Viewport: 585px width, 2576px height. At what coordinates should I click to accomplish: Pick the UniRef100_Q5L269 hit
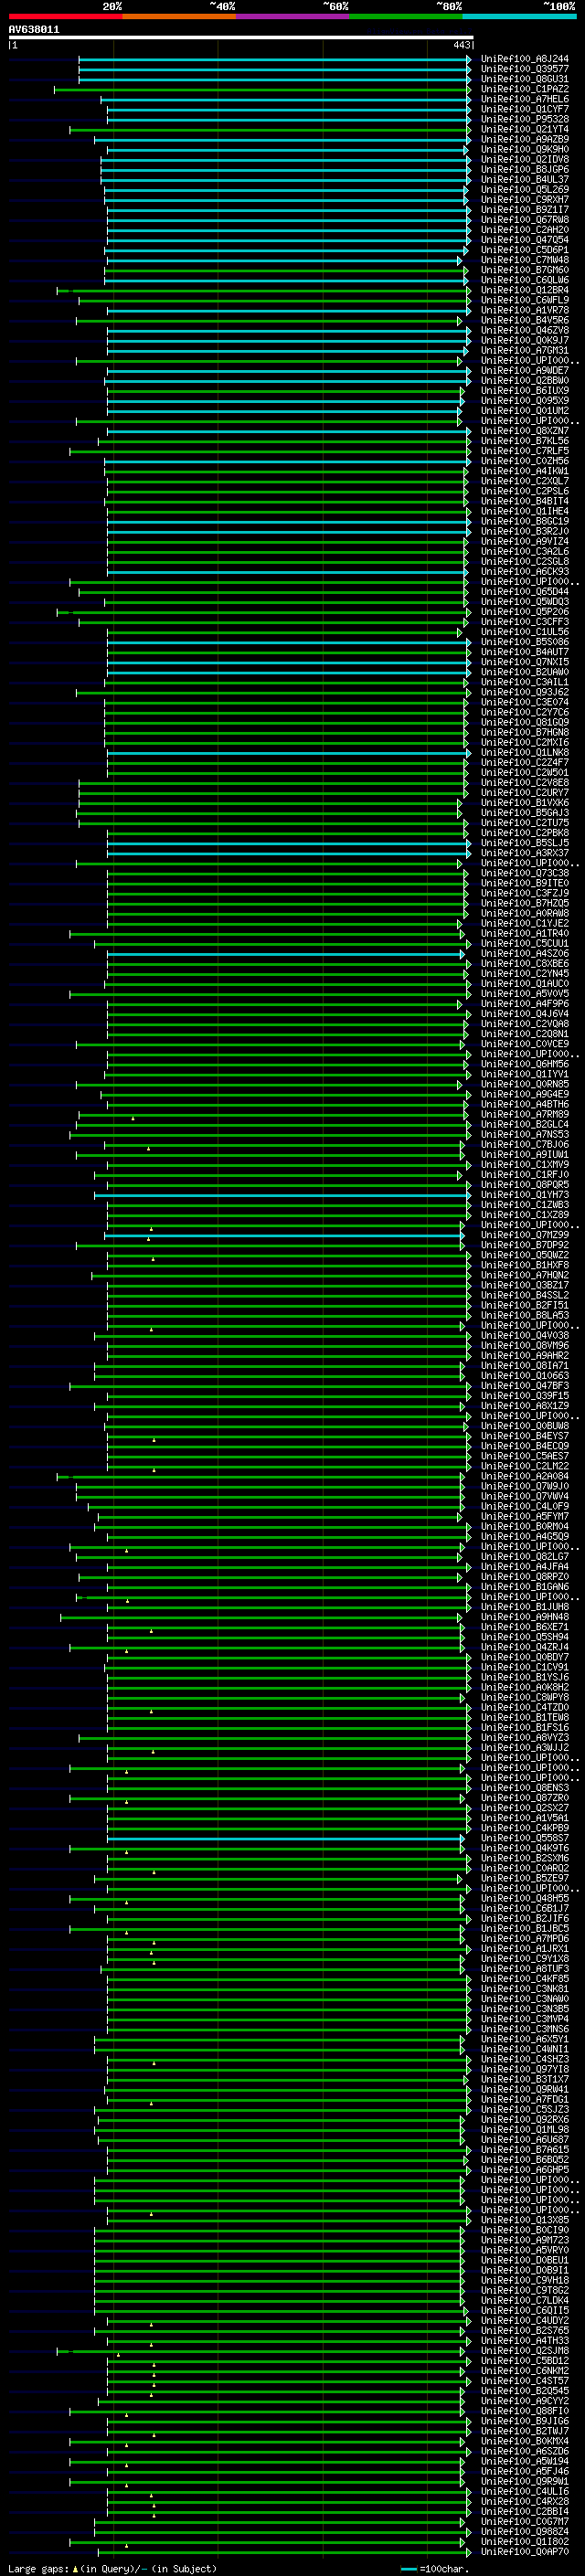(524, 190)
